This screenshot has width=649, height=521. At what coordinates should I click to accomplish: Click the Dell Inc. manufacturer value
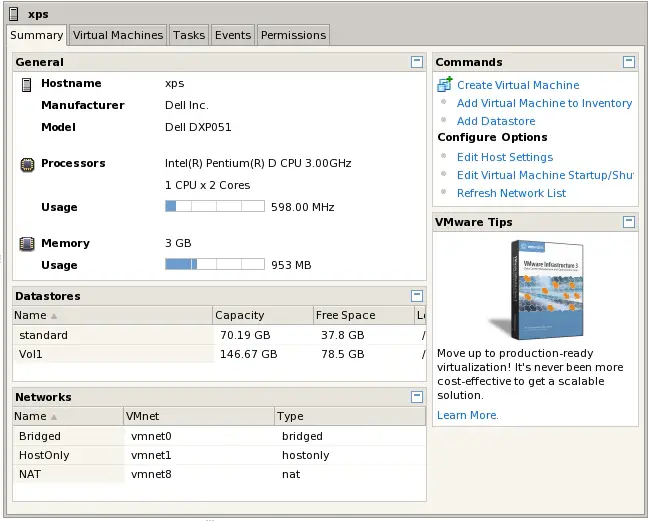pos(187,105)
